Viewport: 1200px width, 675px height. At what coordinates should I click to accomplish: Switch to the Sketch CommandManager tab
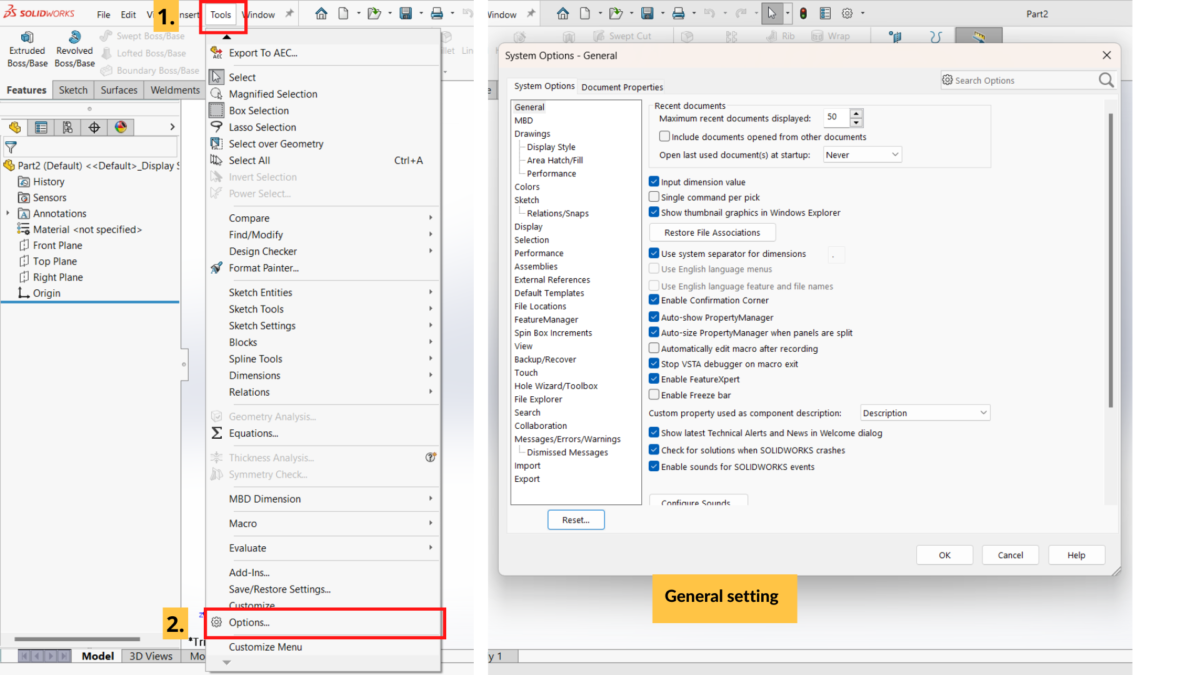[73, 90]
